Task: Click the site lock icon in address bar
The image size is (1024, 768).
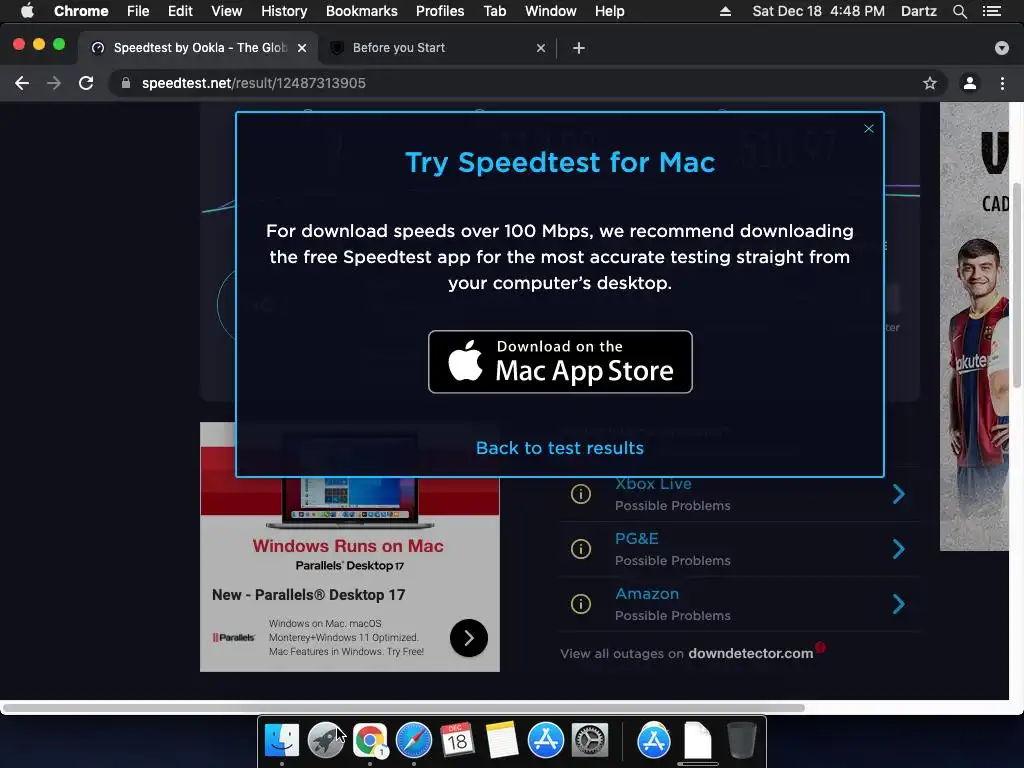Action: (x=126, y=83)
